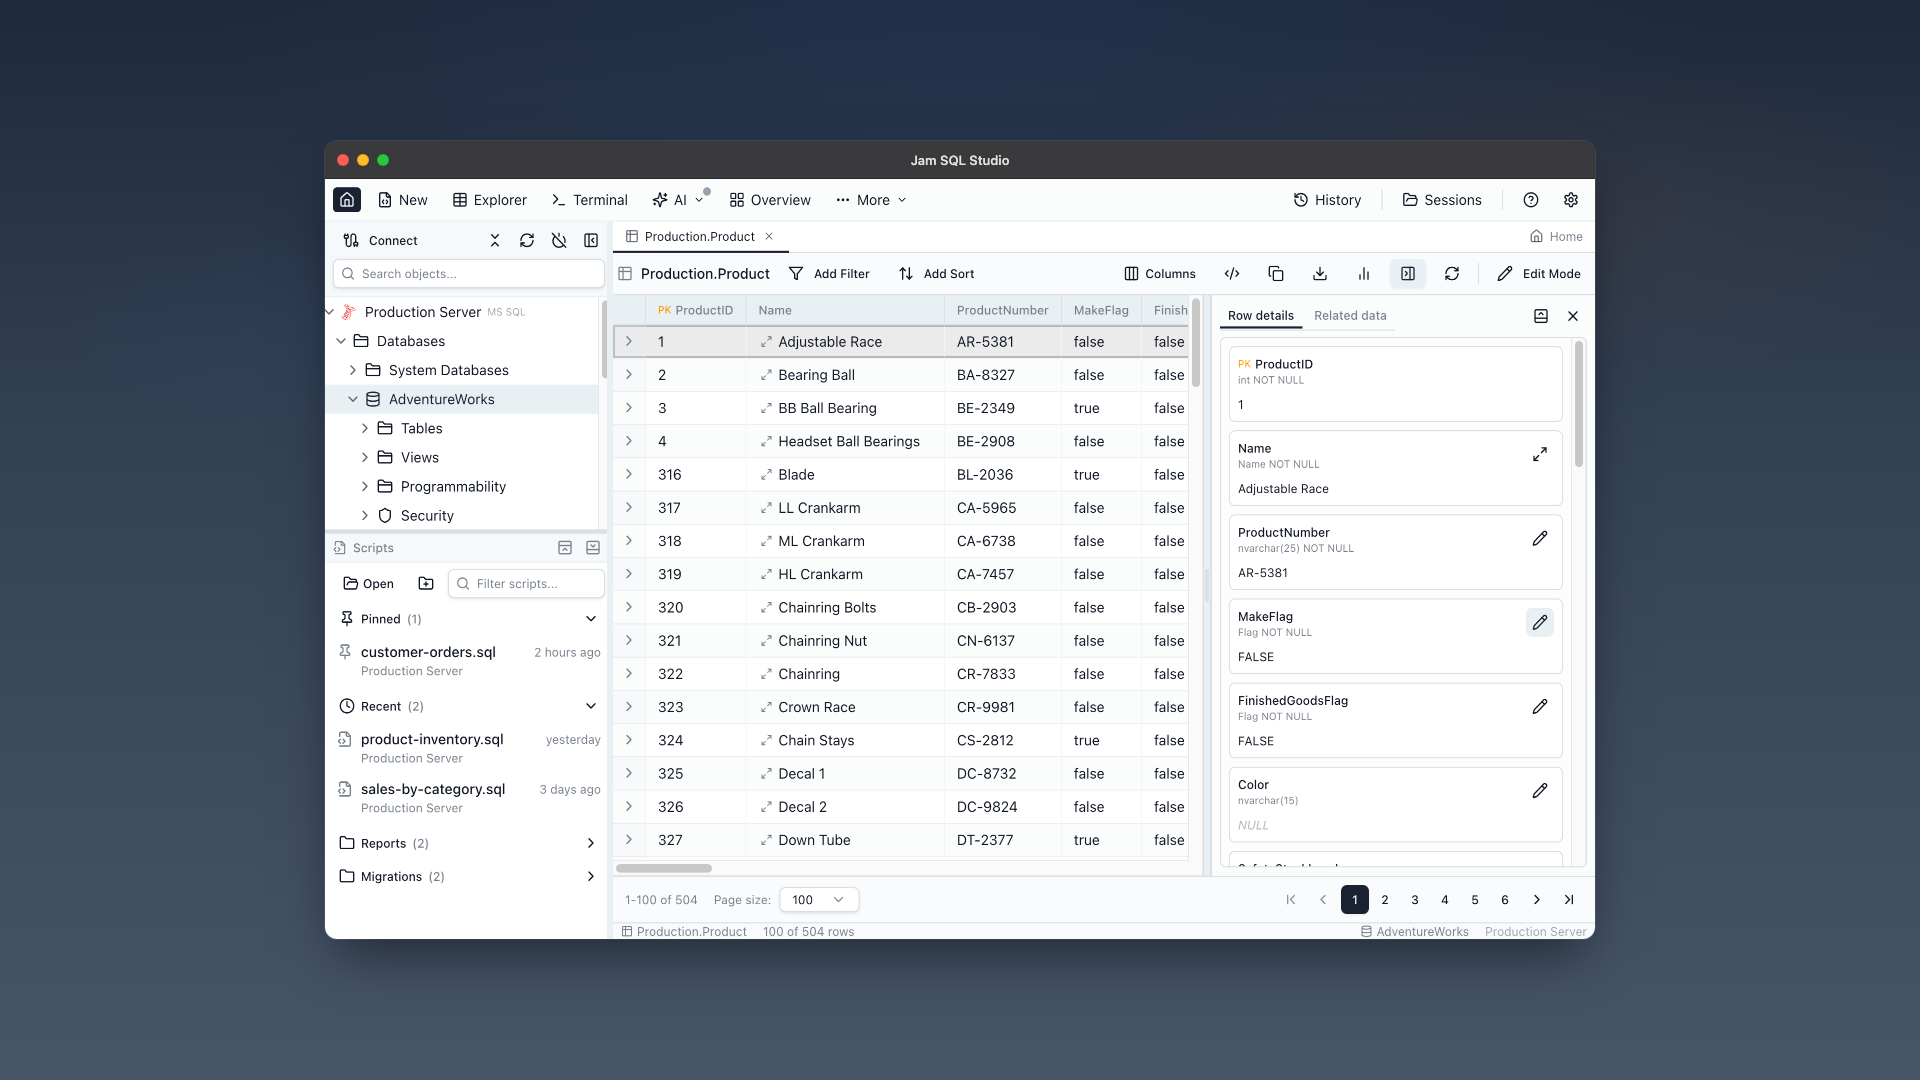Collapse the Pinned scripts section

591,618
